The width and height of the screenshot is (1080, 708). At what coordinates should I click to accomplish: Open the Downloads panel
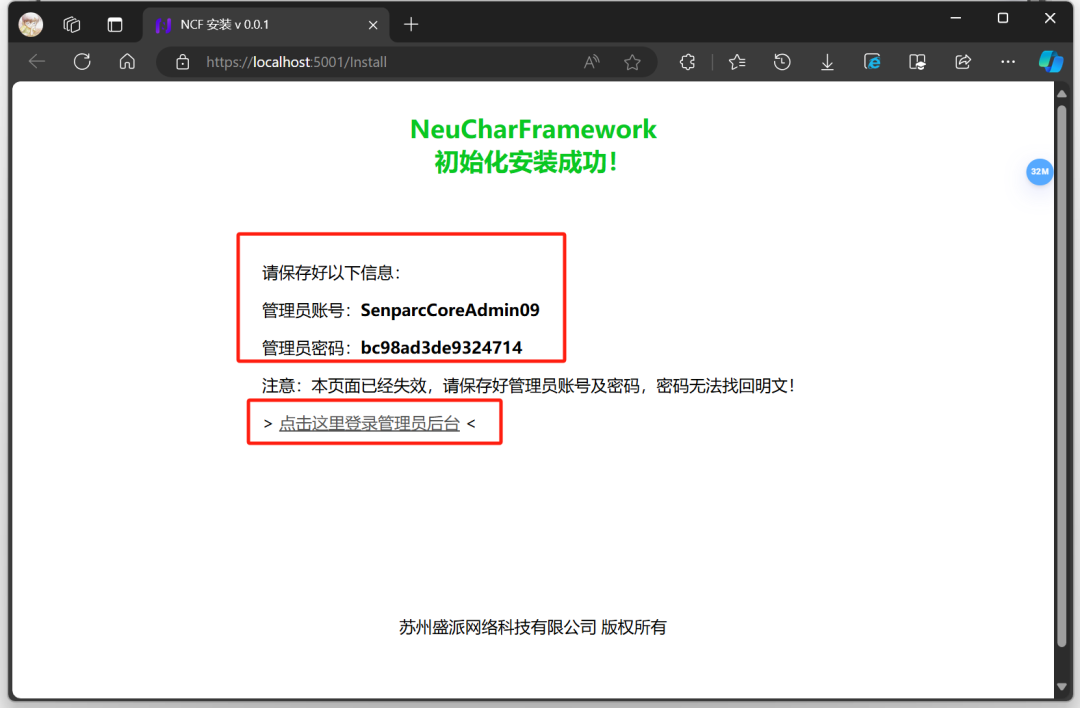tap(827, 62)
